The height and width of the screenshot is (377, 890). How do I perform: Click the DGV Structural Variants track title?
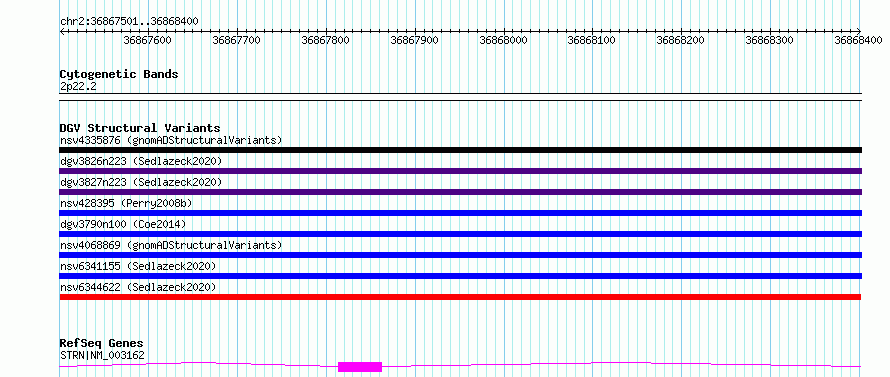pyautogui.click(x=140, y=128)
